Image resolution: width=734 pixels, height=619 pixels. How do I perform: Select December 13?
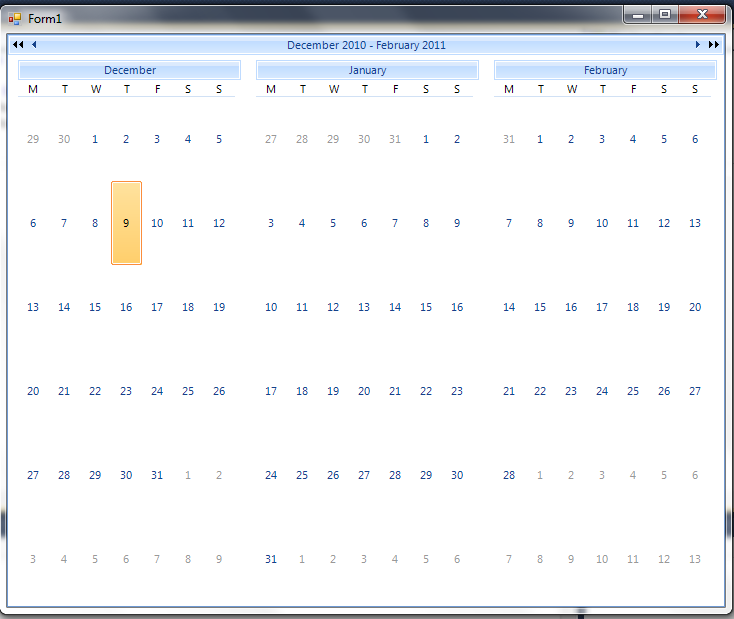pyautogui.click(x=33, y=307)
